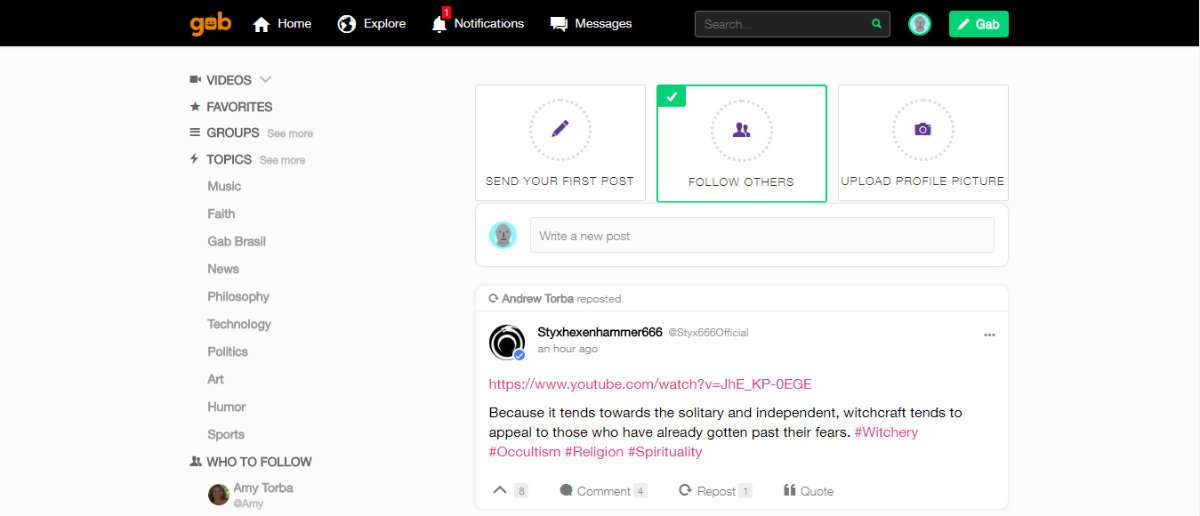Click the Messages chat bubble icon
1200x516 pixels.
coord(559,24)
